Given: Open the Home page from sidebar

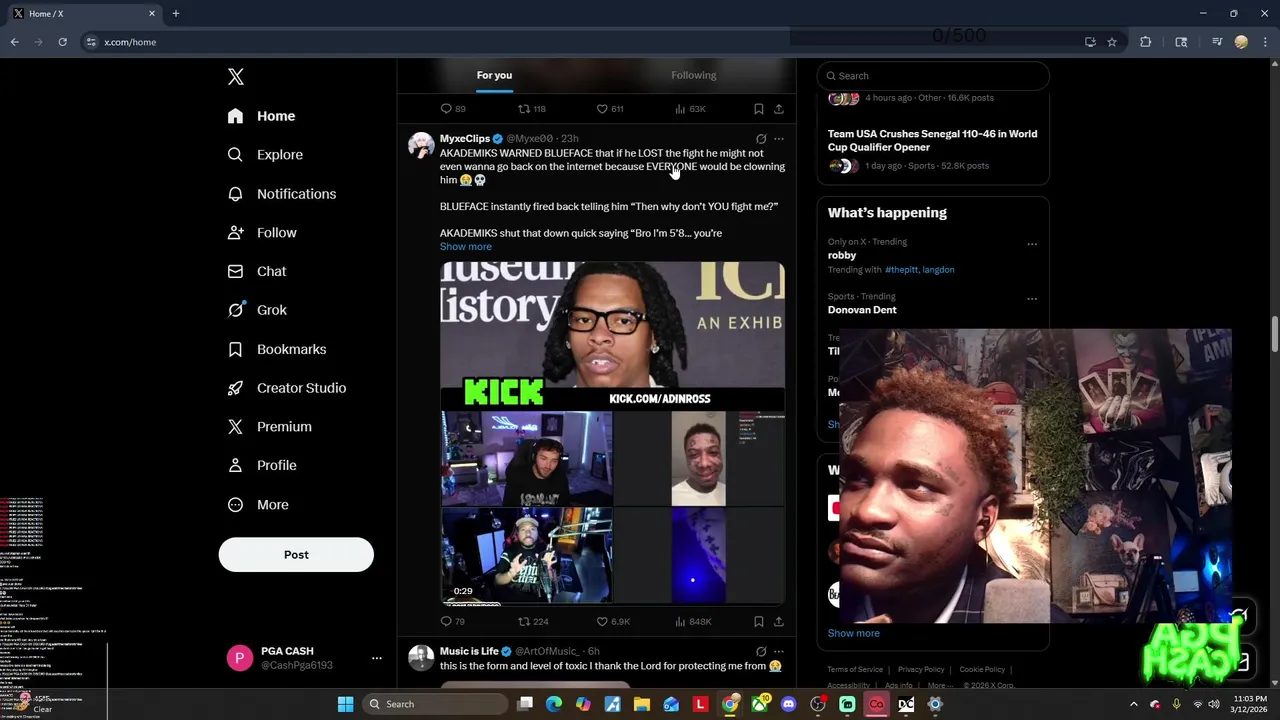Looking at the screenshot, I should [261, 116].
